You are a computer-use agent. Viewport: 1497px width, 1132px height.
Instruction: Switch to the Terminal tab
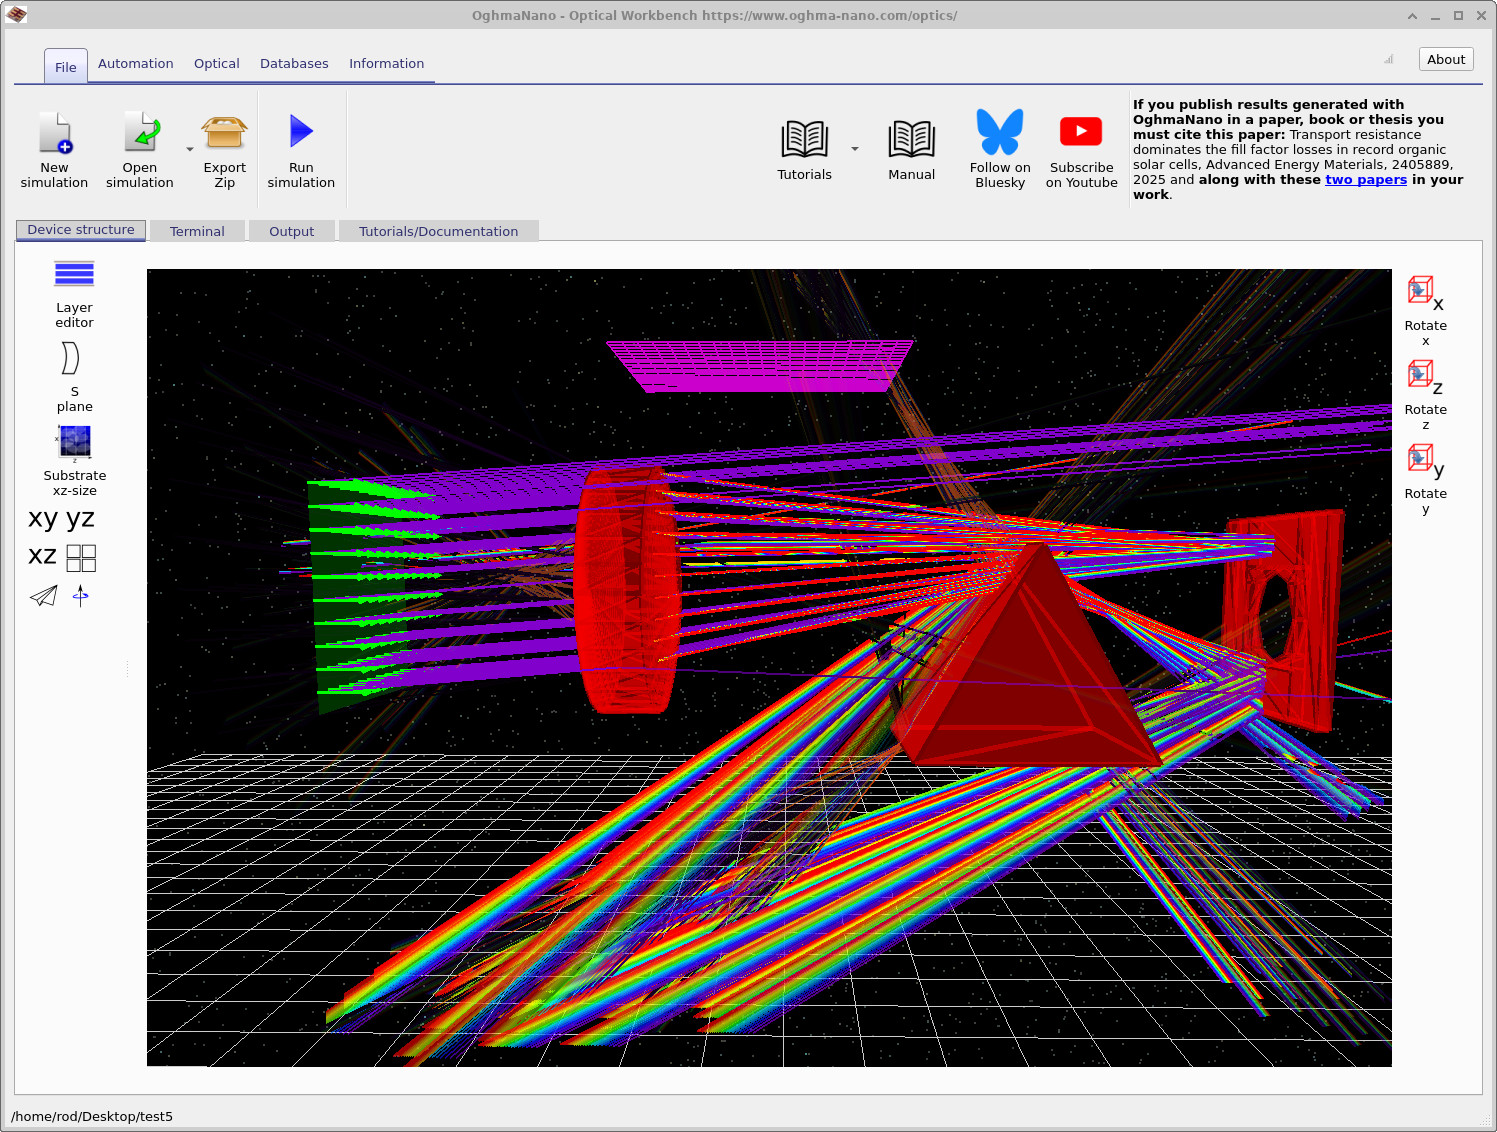(x=197, y=231)
